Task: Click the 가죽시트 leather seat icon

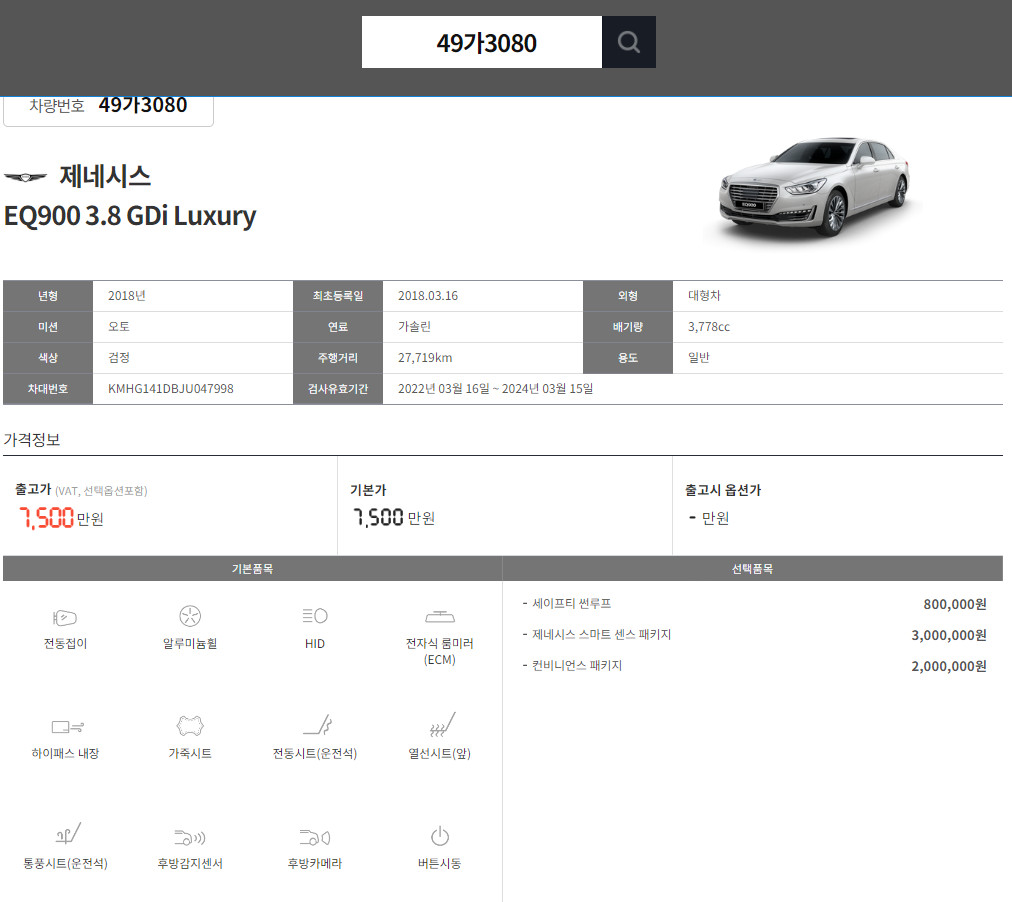Action: coord(190,726)
